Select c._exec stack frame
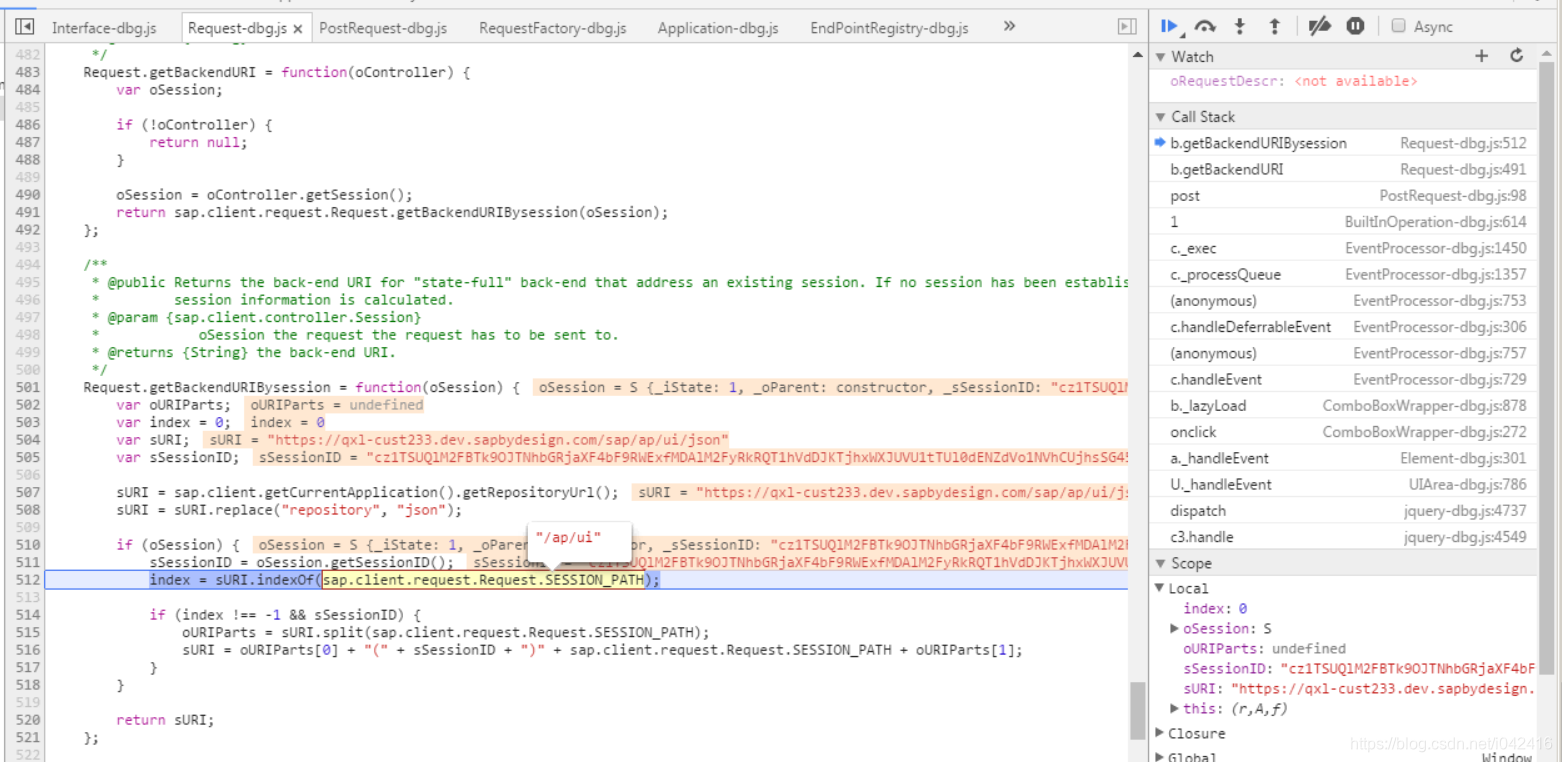The image size is (1562, 762). (x=1343, y=248)
